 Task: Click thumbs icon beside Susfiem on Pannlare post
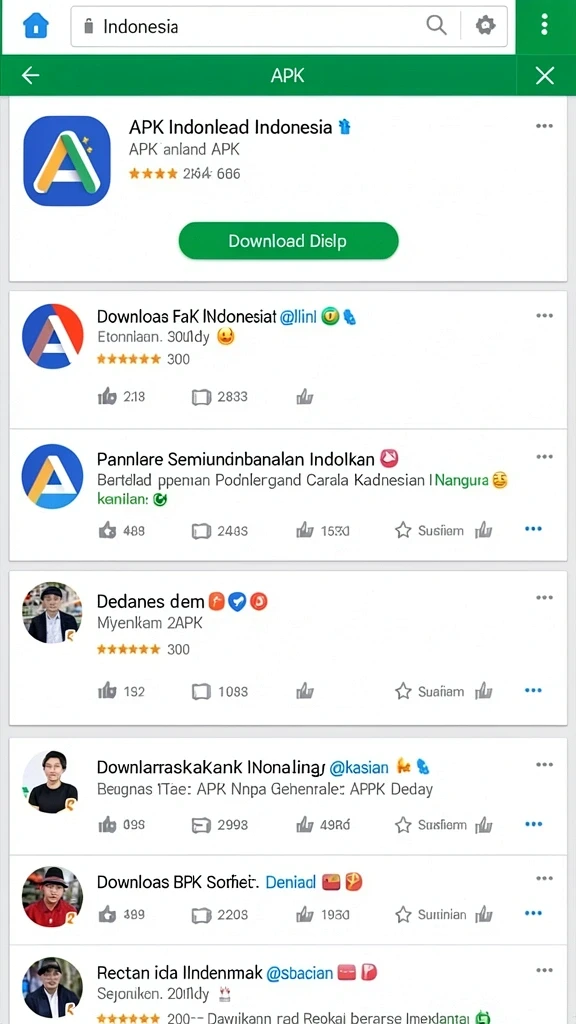coord(483,530)
